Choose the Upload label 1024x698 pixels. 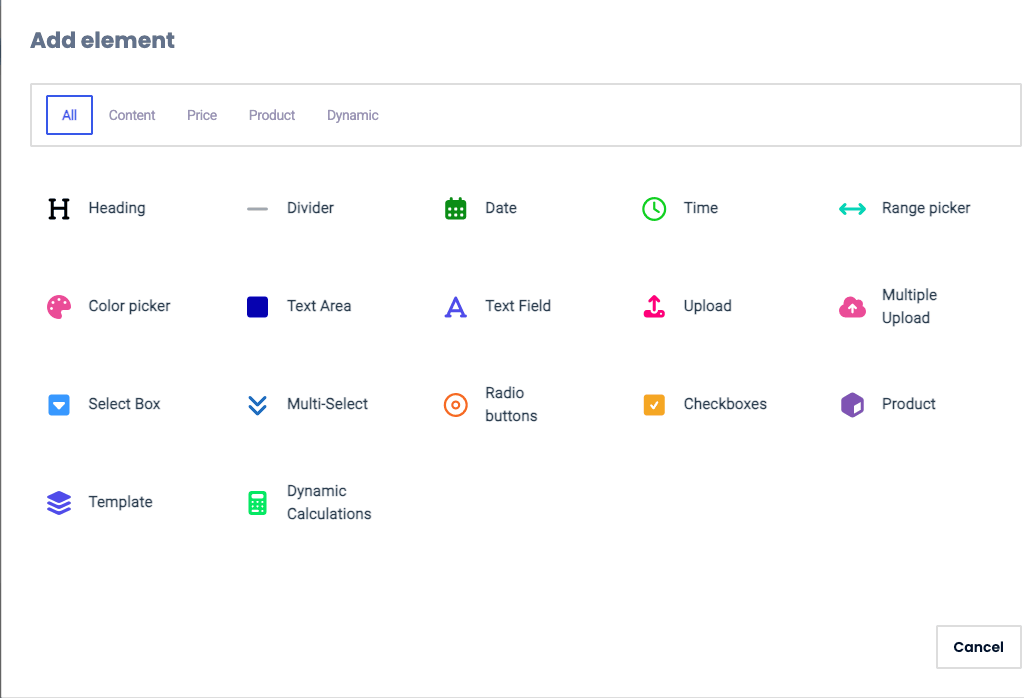coord(707,306)
